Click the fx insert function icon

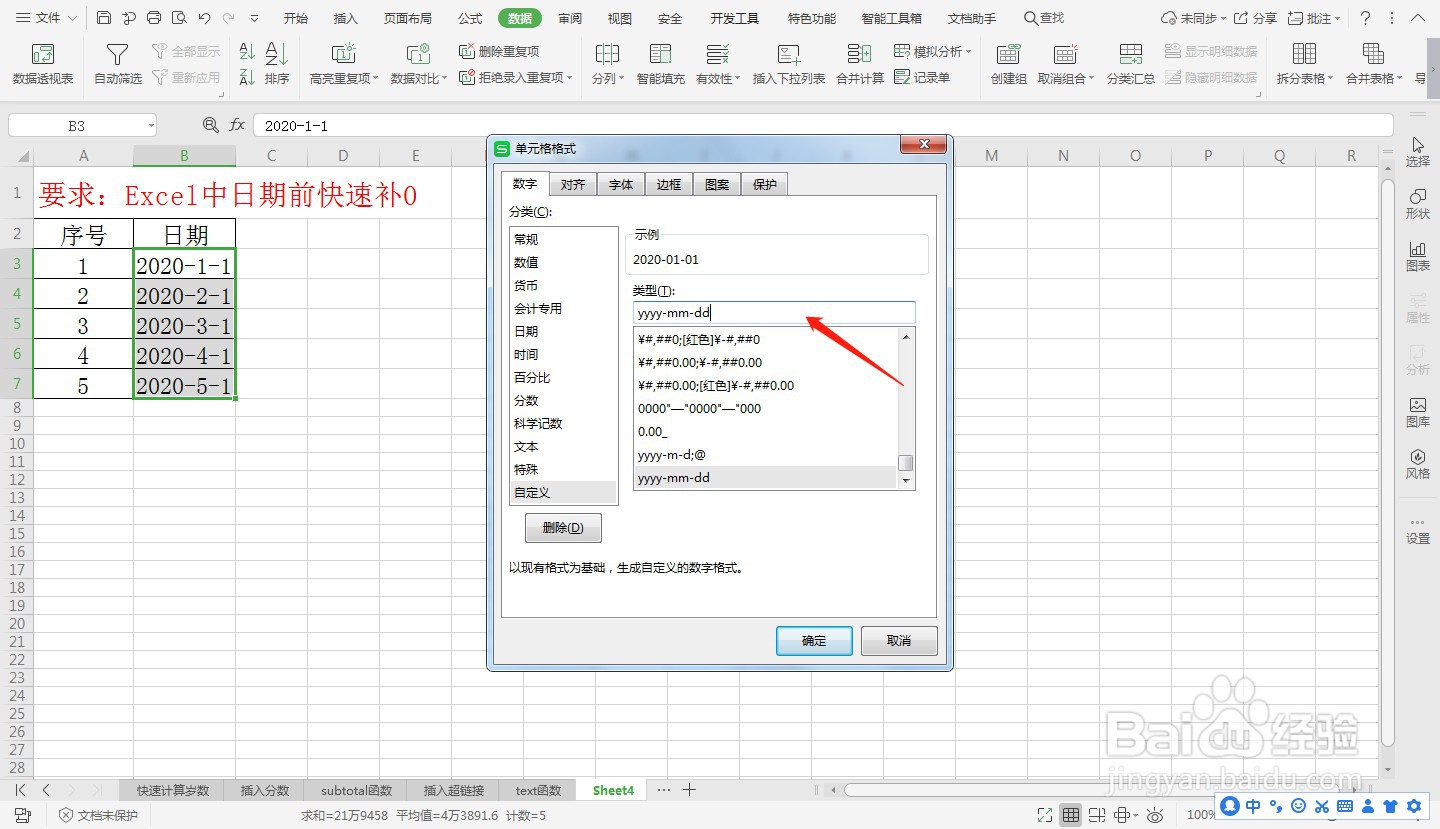click(237, 125)
